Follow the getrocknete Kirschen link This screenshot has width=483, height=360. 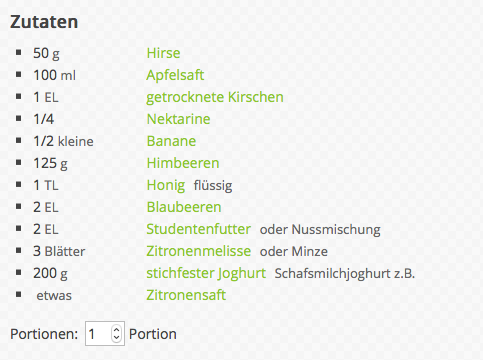pyautogui.click(x=215, y=97)
